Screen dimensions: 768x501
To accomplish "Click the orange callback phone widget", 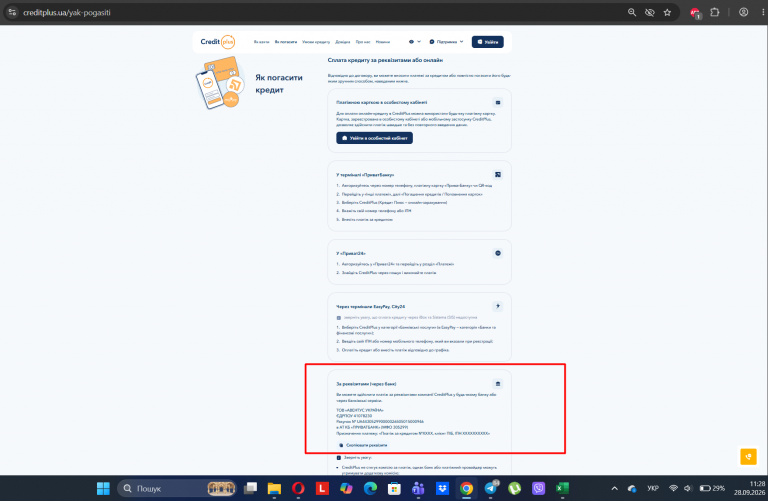I will point(748,456).
